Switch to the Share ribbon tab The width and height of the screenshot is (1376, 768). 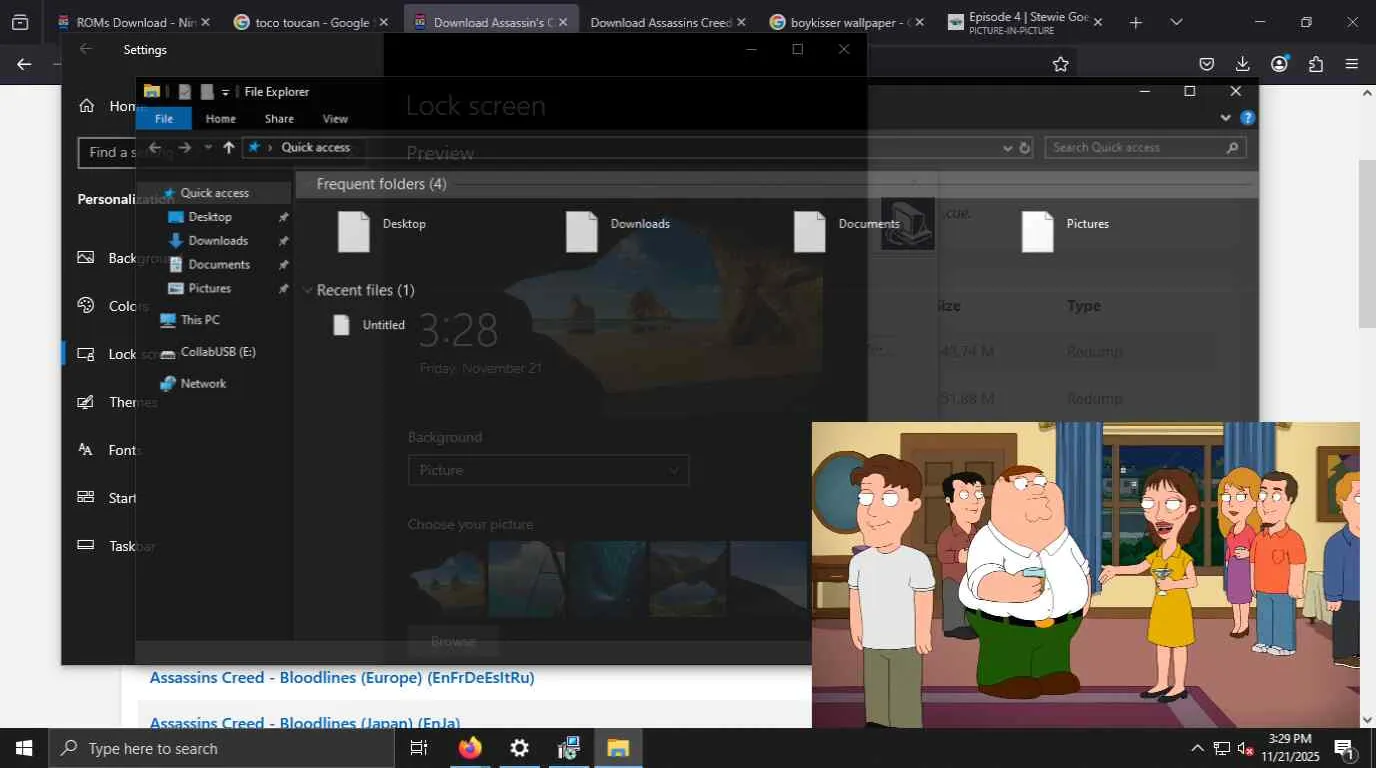[279, 118]
